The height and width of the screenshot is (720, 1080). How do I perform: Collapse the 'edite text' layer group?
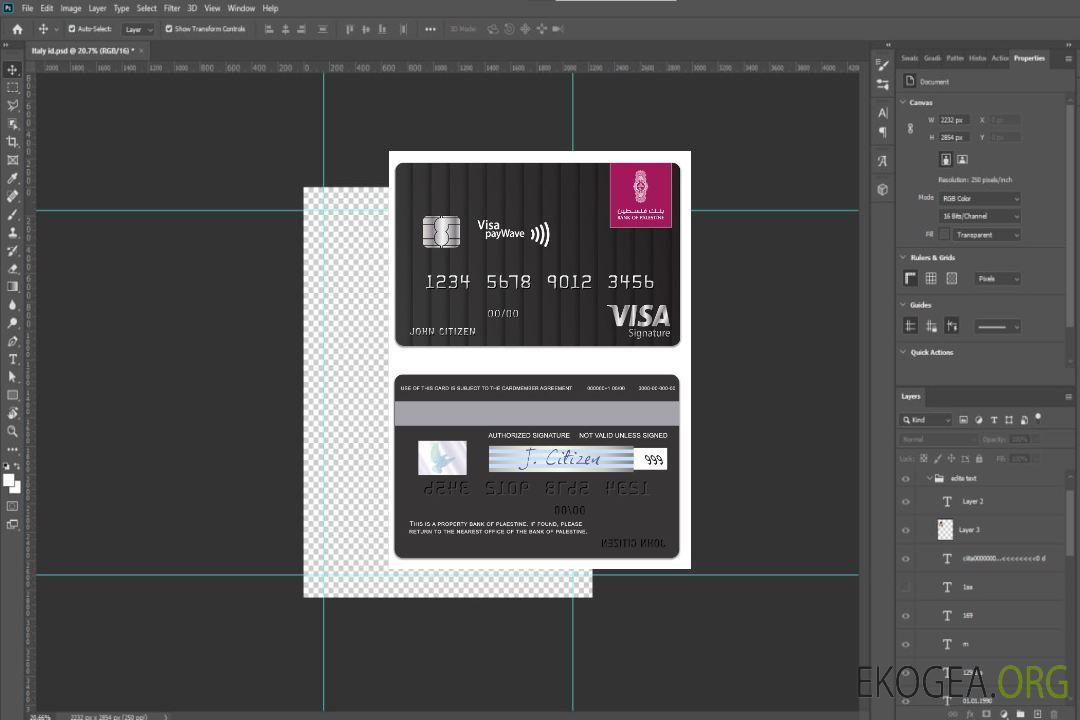click(x=928, y=479)
